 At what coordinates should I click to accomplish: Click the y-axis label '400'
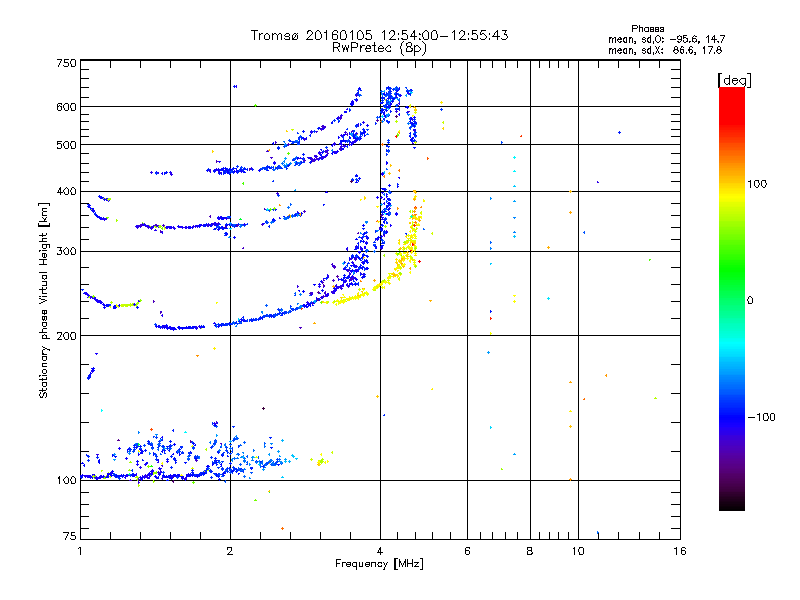tap(66, 192)
